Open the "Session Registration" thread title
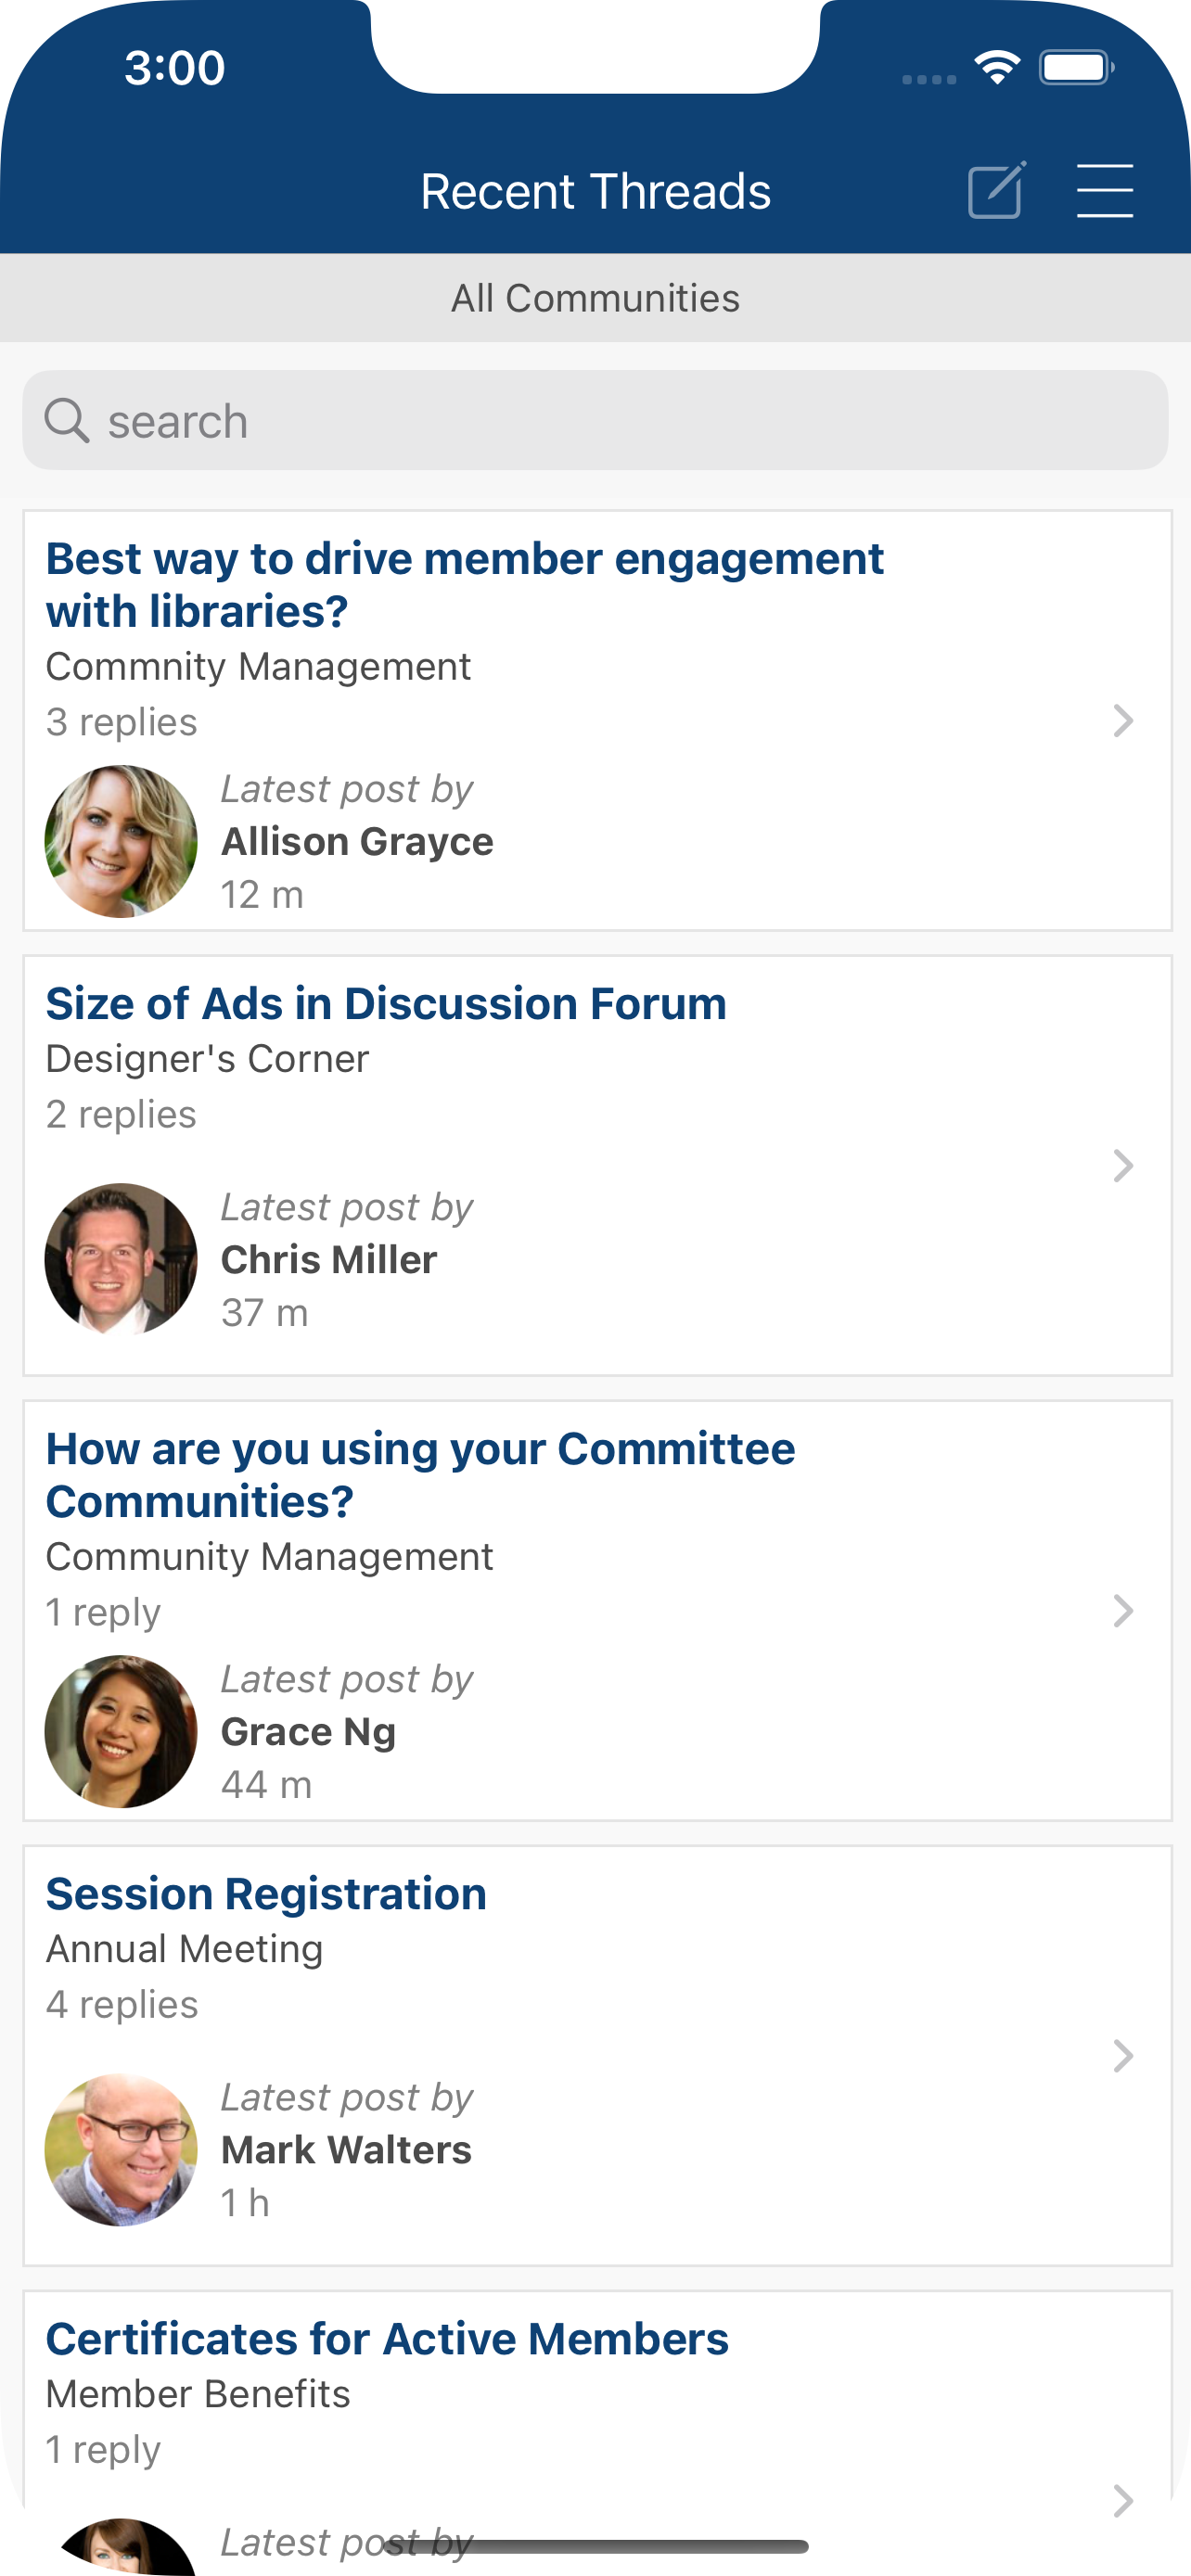 [x=266, y=1893]
